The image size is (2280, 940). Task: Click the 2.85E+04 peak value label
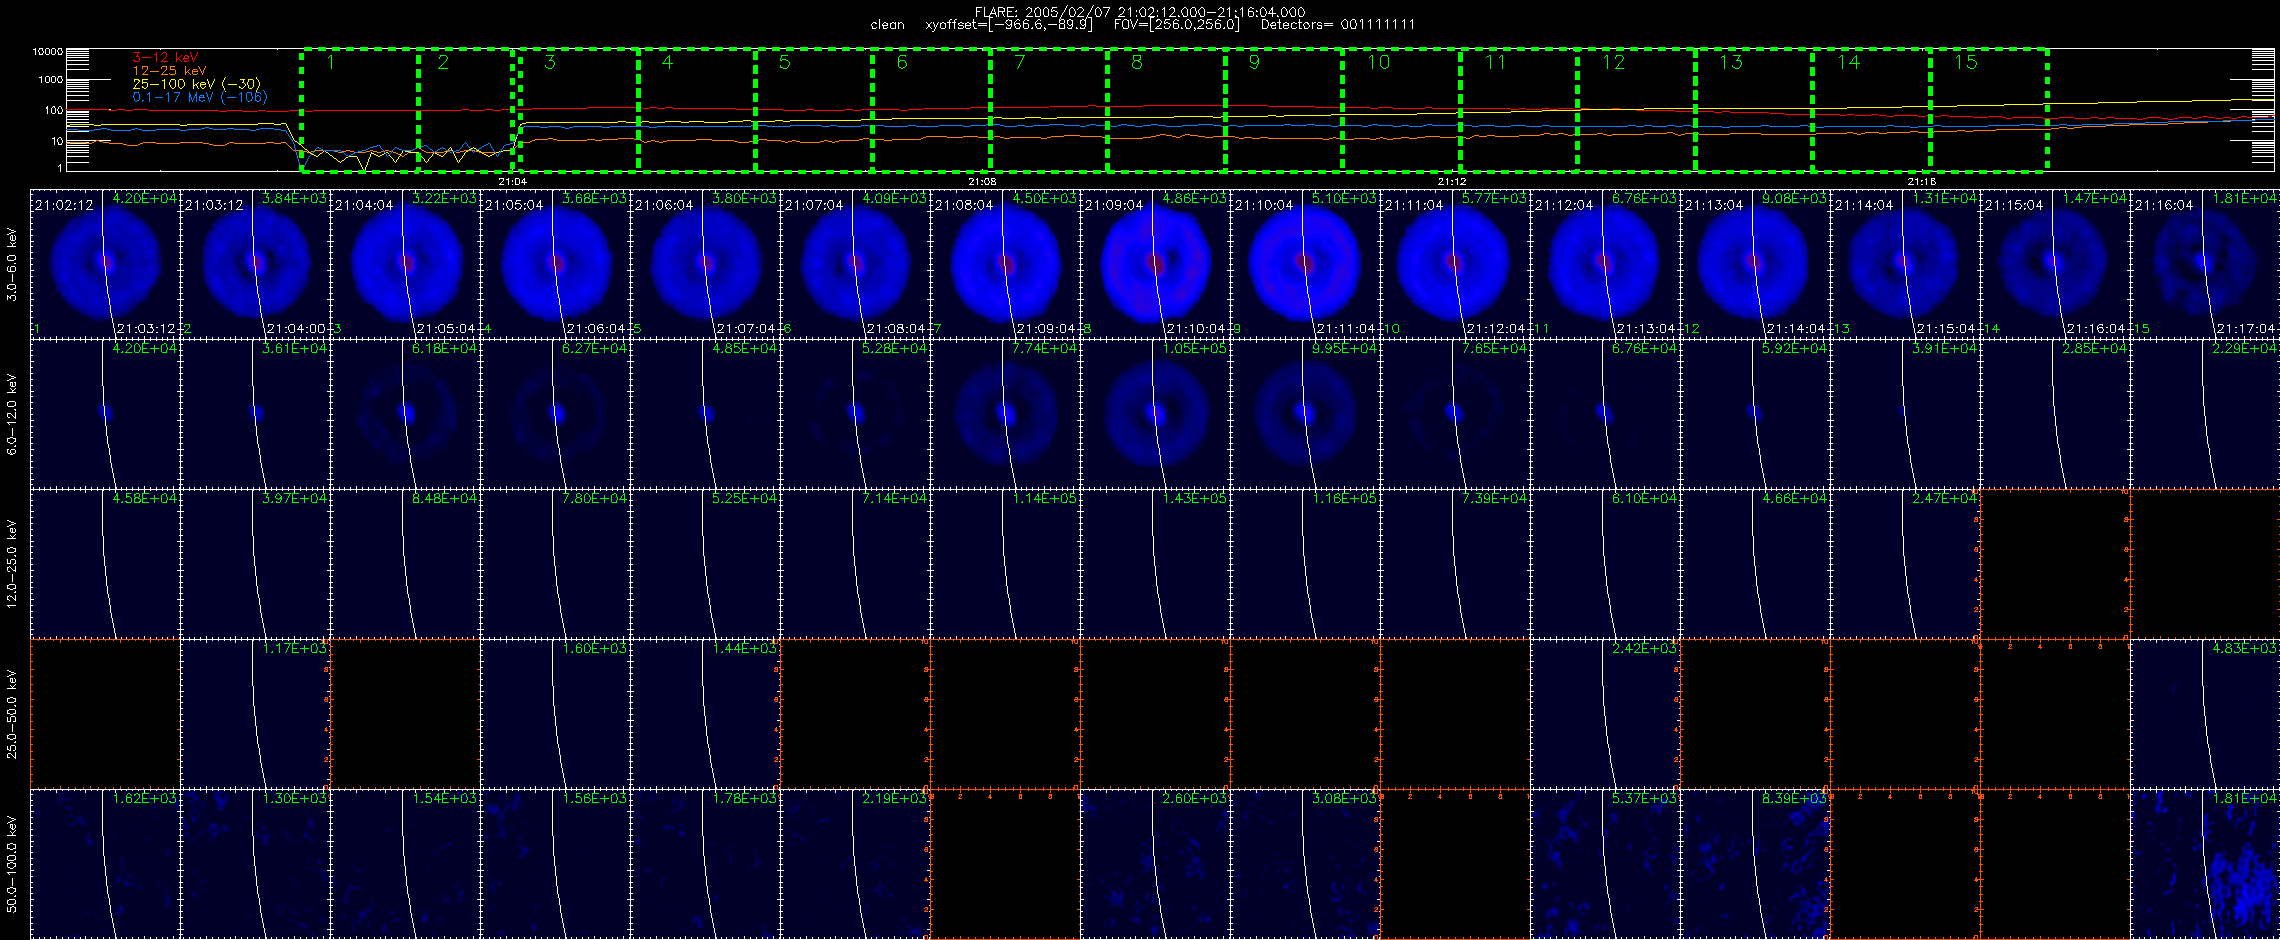click(2094, 349)
